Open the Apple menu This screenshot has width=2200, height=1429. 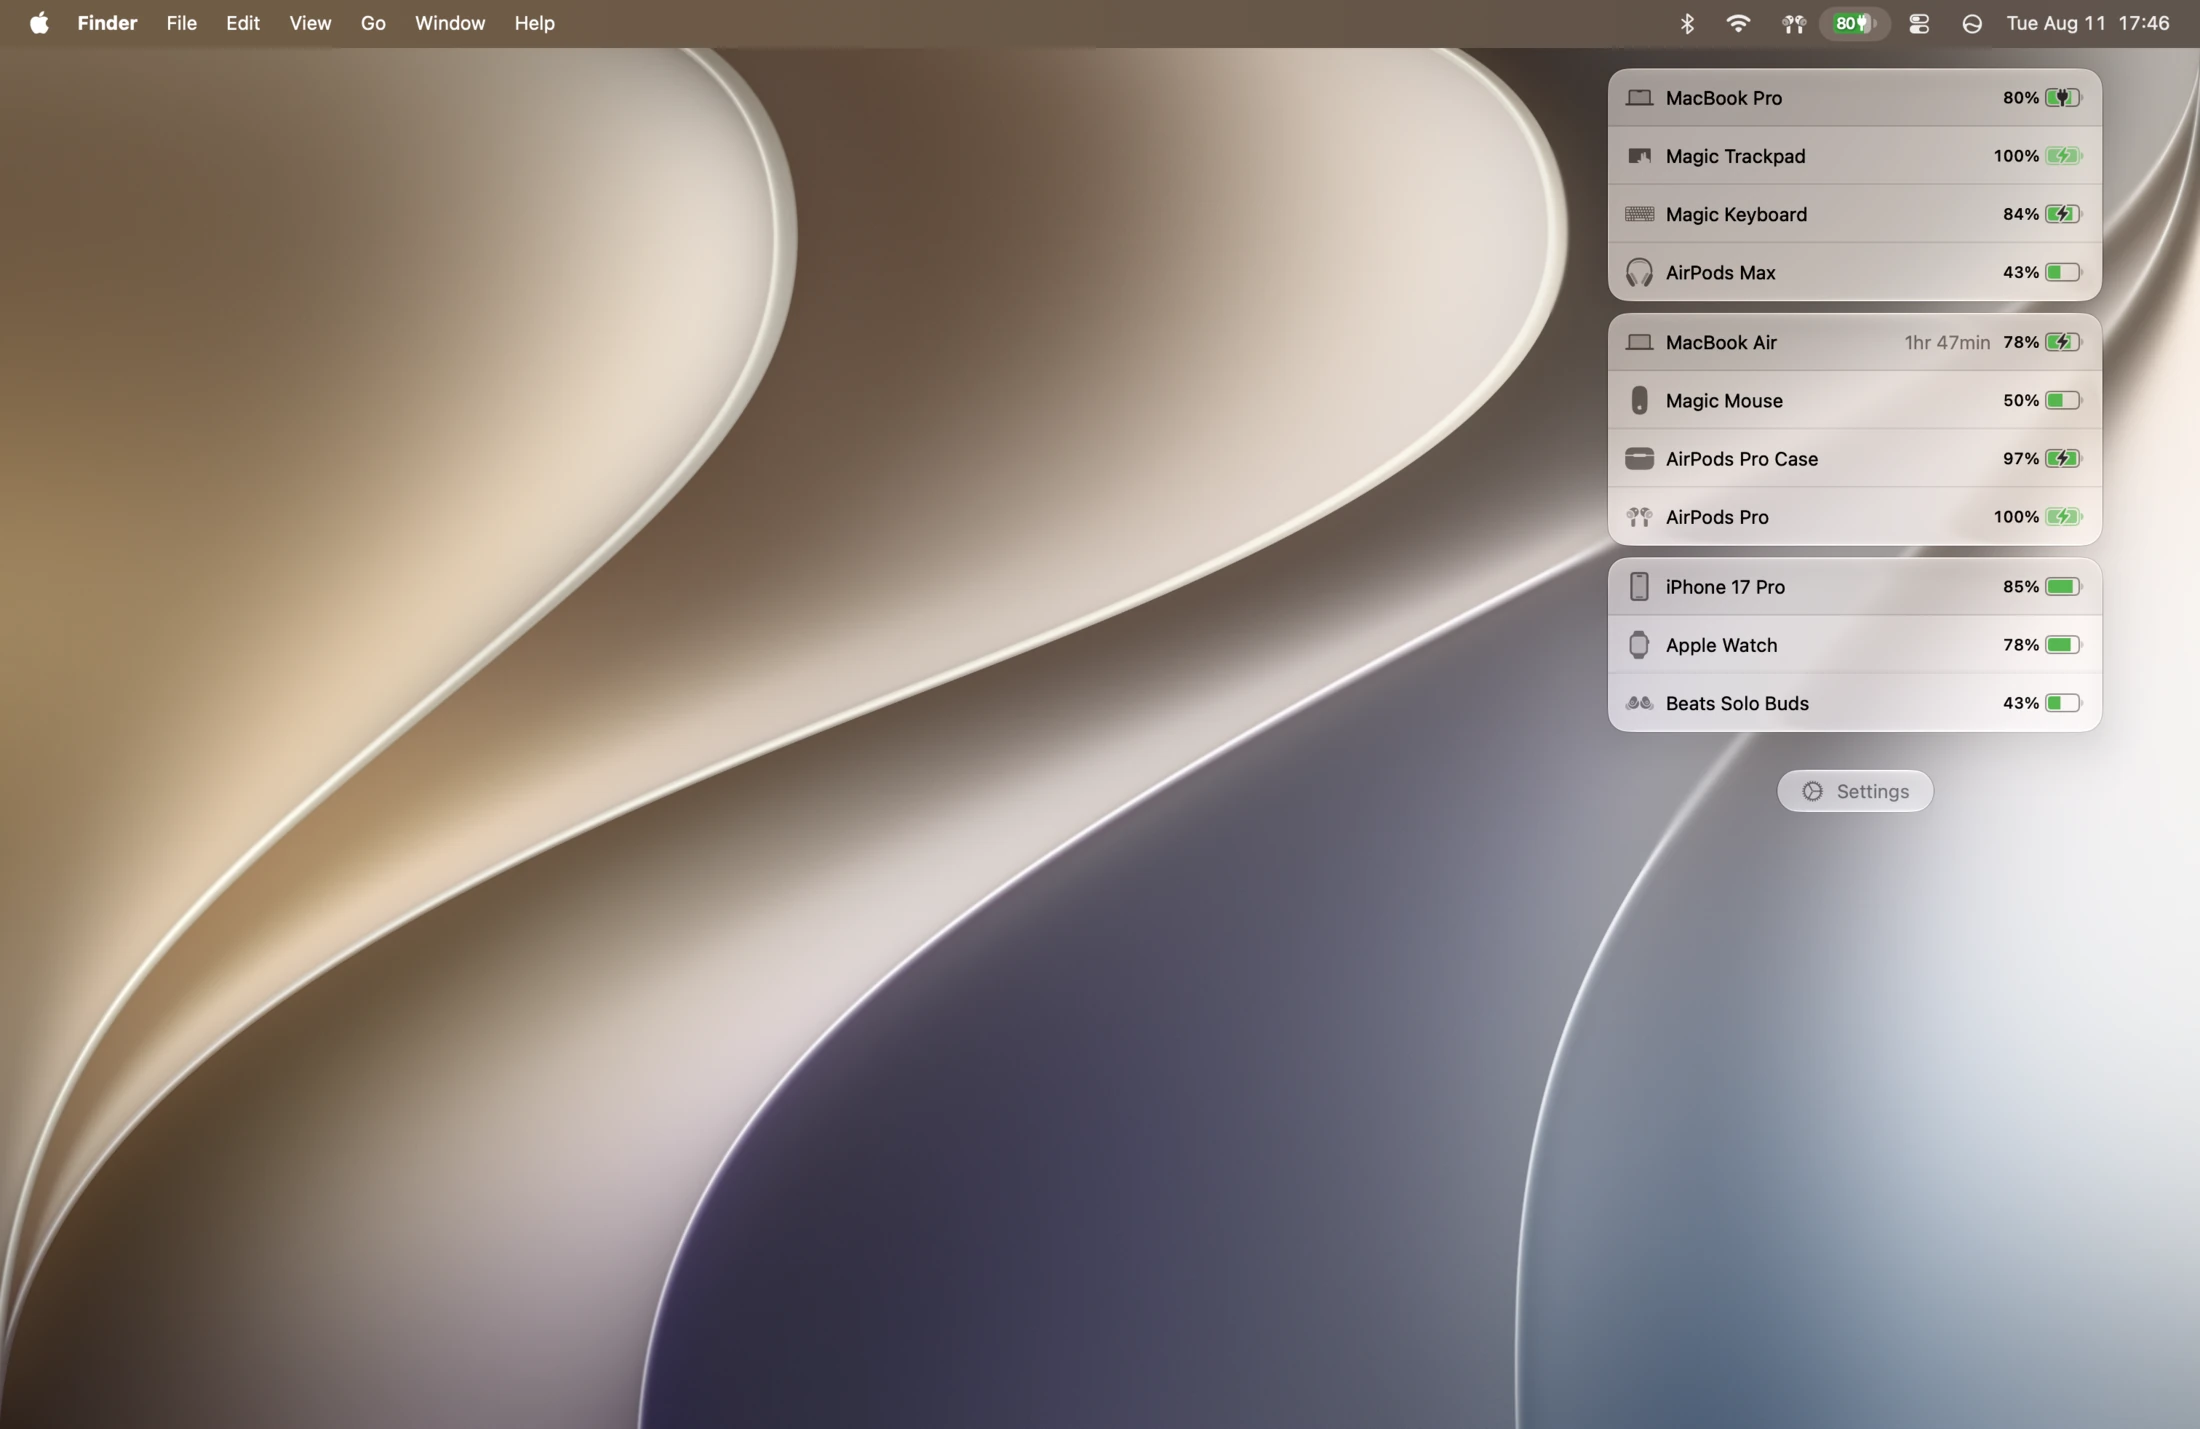click(x=39, y=23)
